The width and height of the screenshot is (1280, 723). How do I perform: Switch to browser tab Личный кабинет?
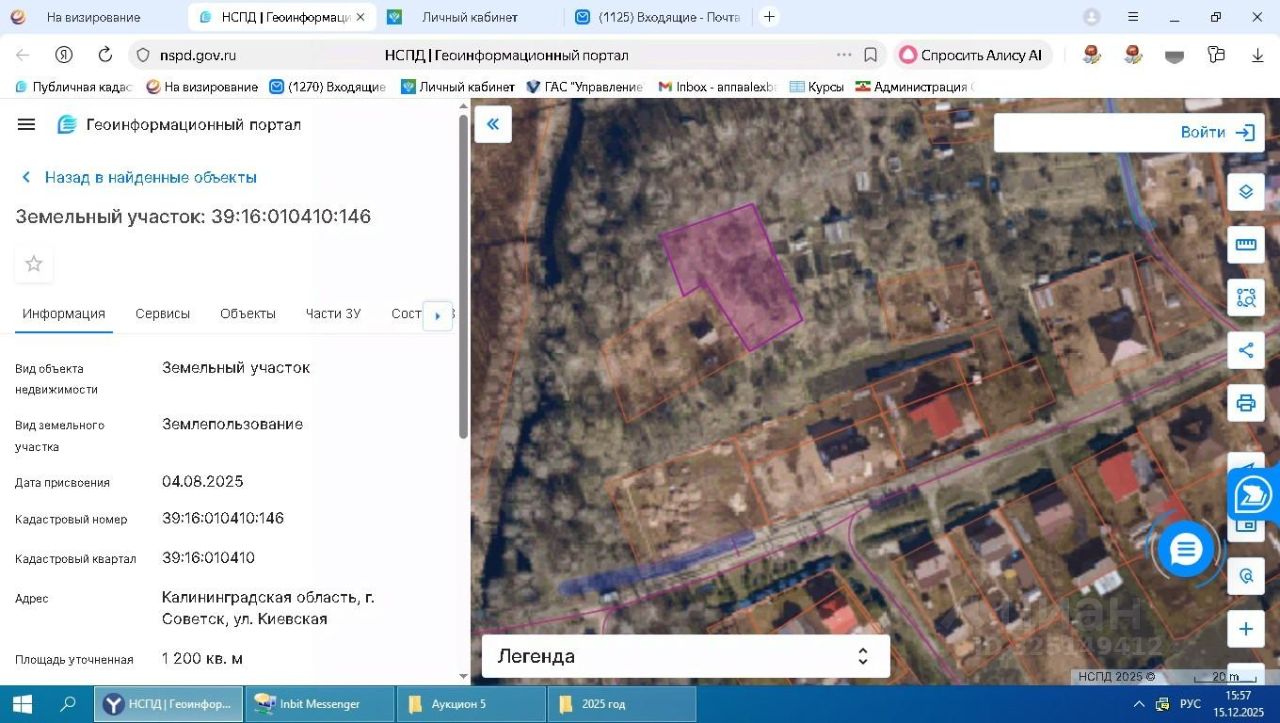[470, 17]
